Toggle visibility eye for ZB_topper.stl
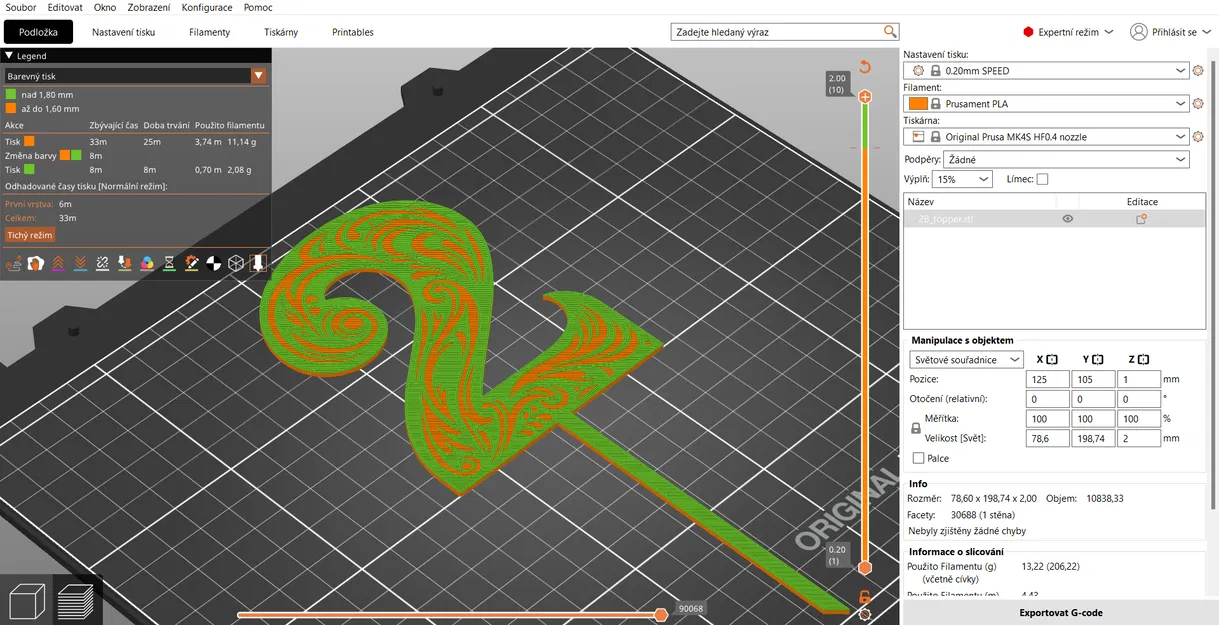Image resolution: width=1219 pixels, height=625 pixels. 1068,219
